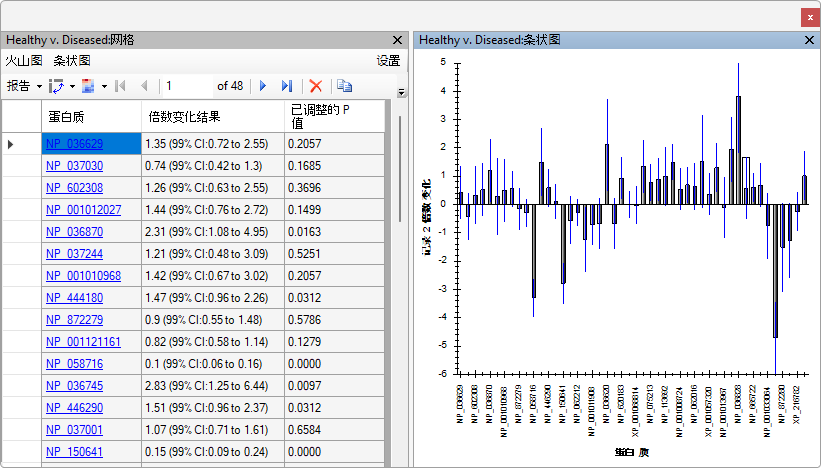821x468 pixels.
Task: Close the Healthy v. Diseased bar chart panel
Action: (810, 40)
